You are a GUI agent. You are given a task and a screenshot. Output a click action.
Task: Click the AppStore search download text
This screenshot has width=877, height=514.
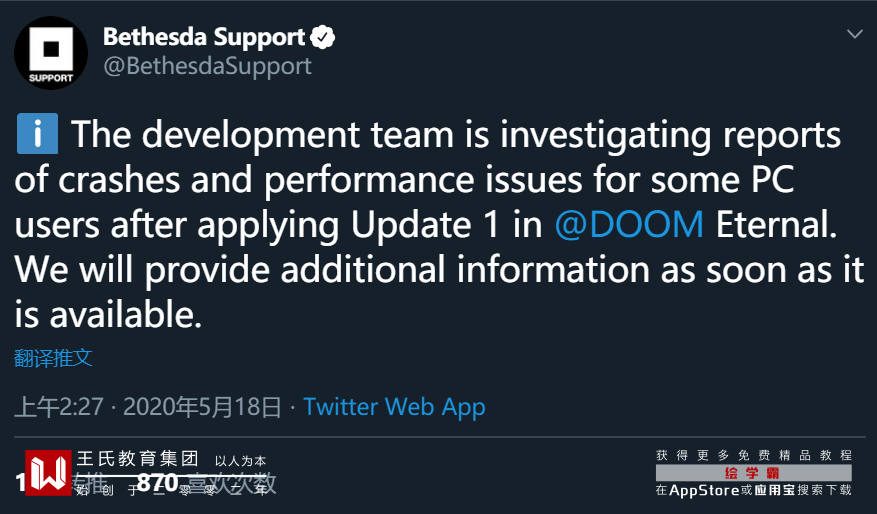[x=753, y=490]
